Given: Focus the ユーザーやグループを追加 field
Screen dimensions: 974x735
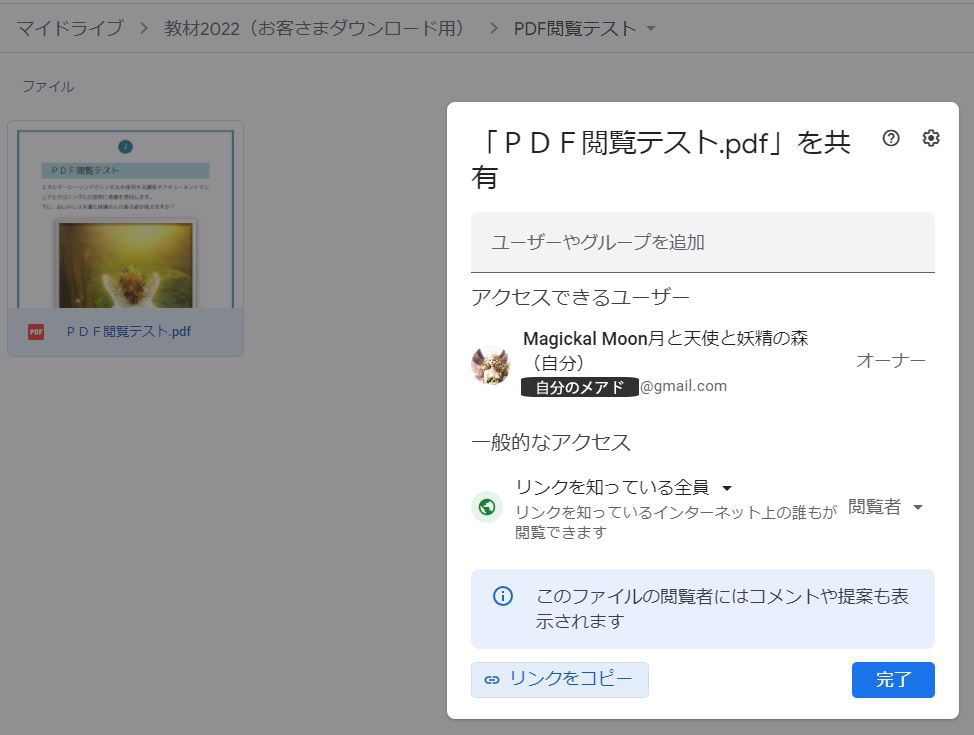Looking at the screenshot, I should point(702,242).
